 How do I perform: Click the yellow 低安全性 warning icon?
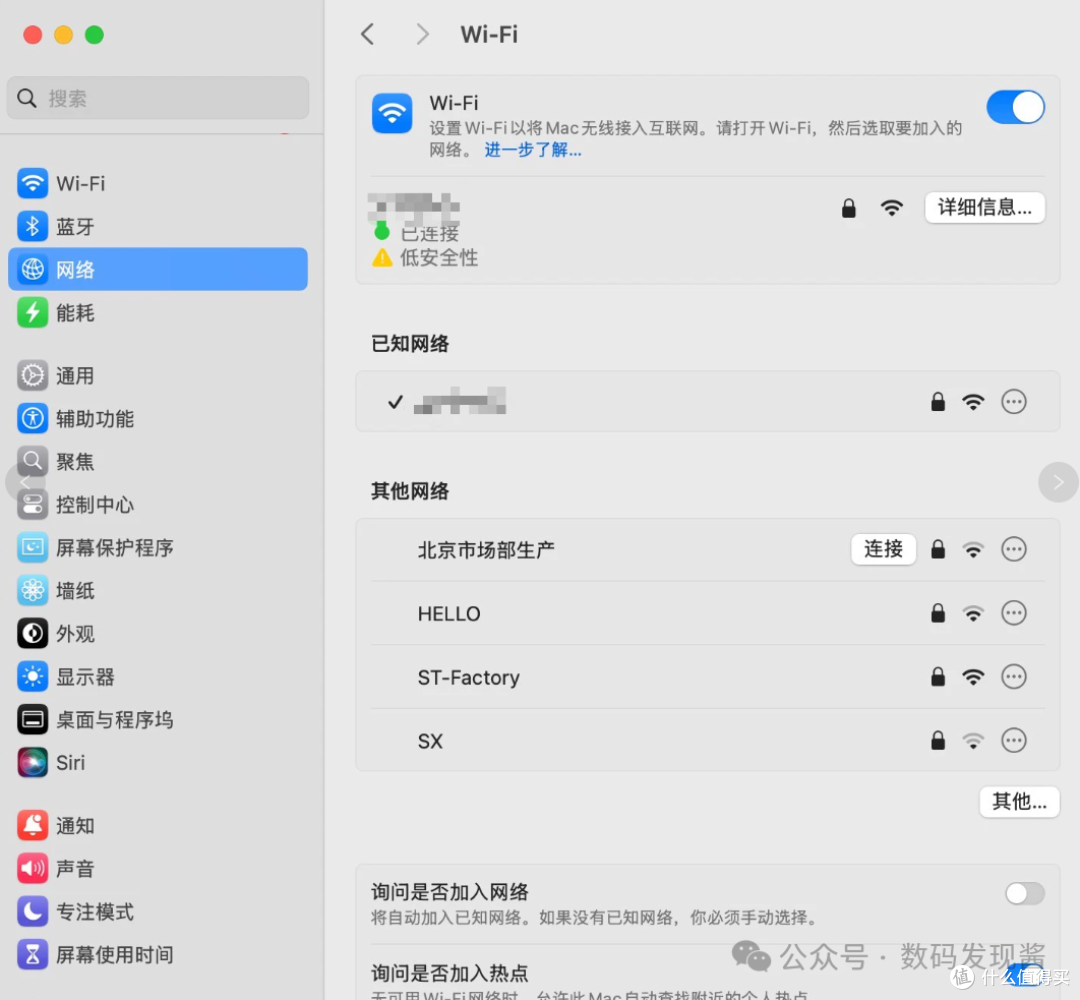point(382,258)
